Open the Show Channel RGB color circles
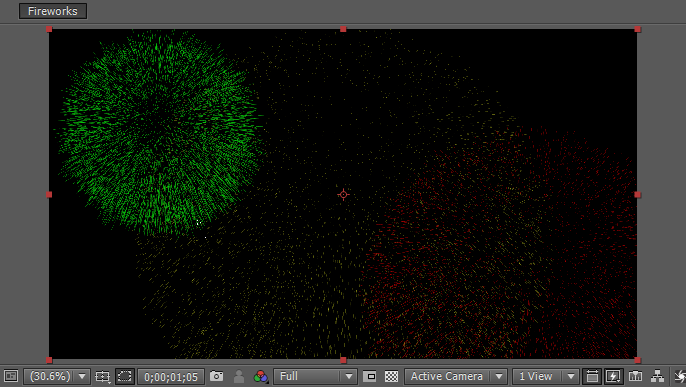This screenshot has height=387, width=686. (261, 376)
